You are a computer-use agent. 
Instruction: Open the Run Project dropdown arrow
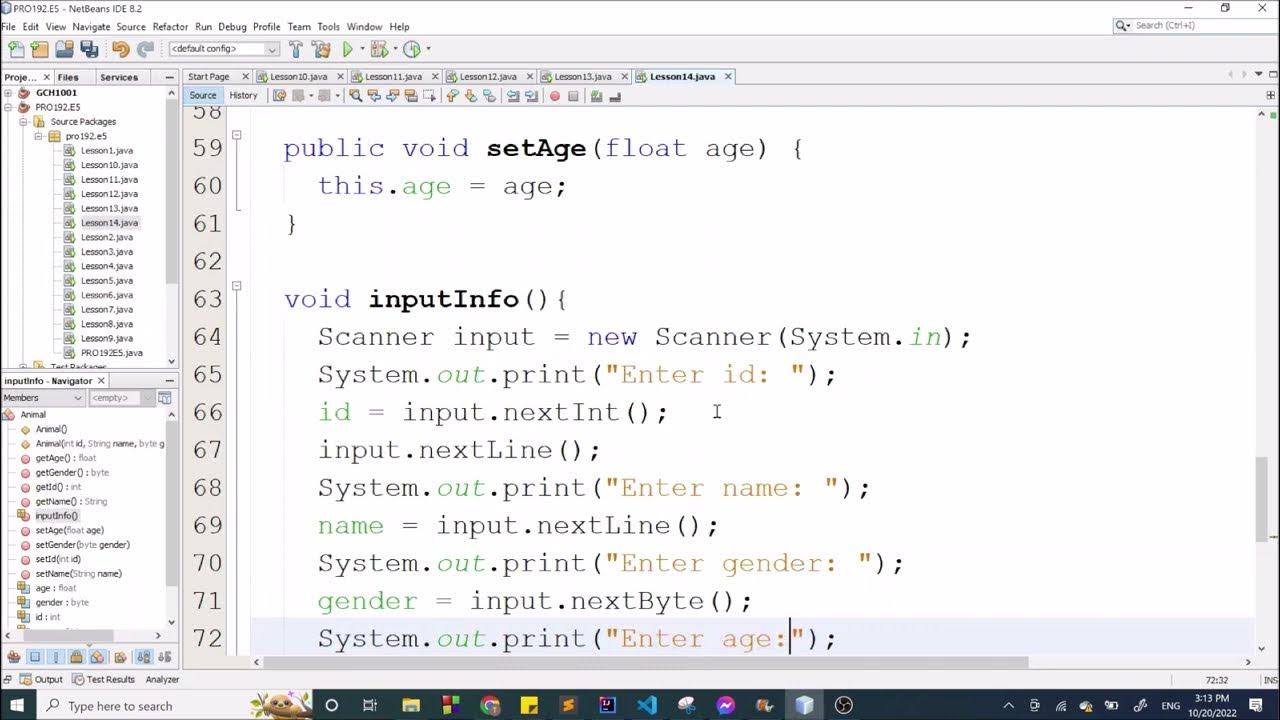point(362,48)
